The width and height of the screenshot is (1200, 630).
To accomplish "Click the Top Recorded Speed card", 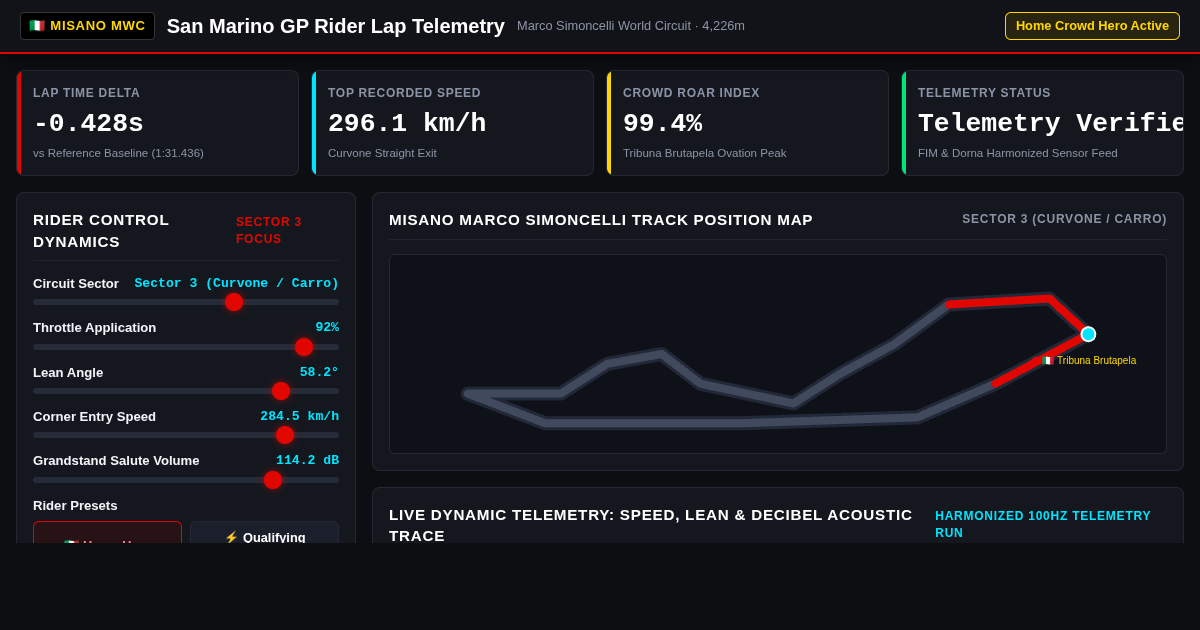I will click(452, 123).
